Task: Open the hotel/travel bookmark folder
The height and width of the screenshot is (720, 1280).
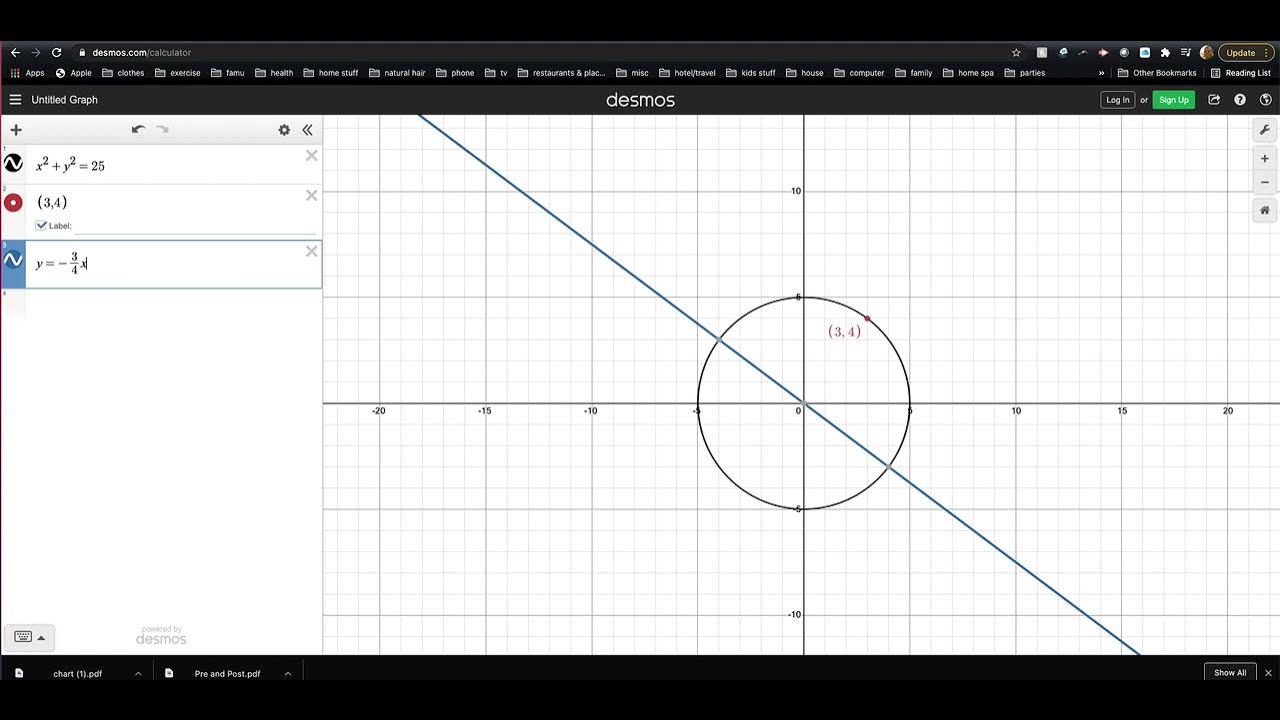Action: 687,73
